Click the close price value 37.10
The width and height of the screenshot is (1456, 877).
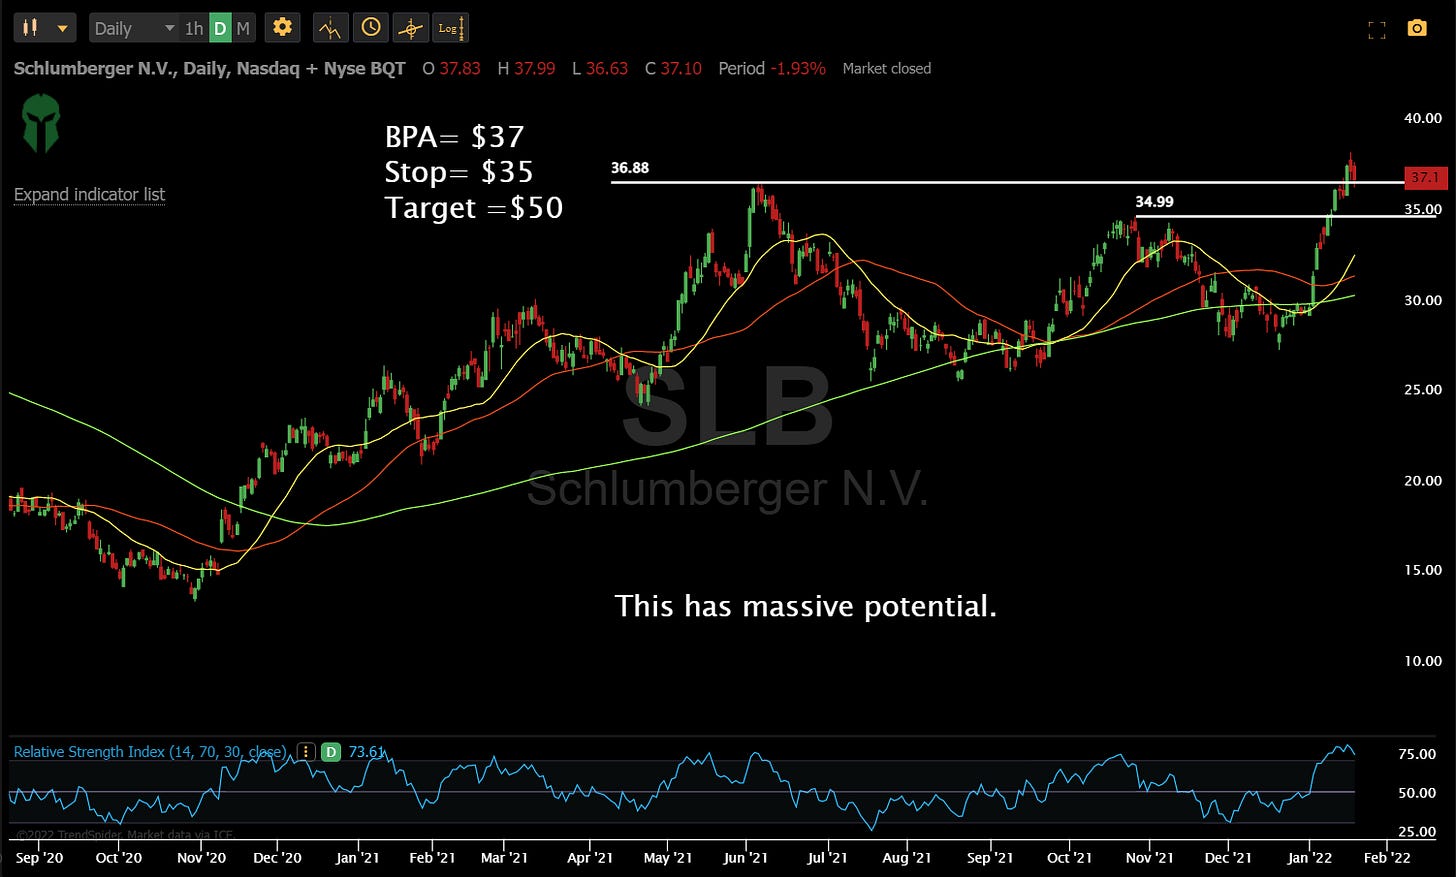coord(681,68)
